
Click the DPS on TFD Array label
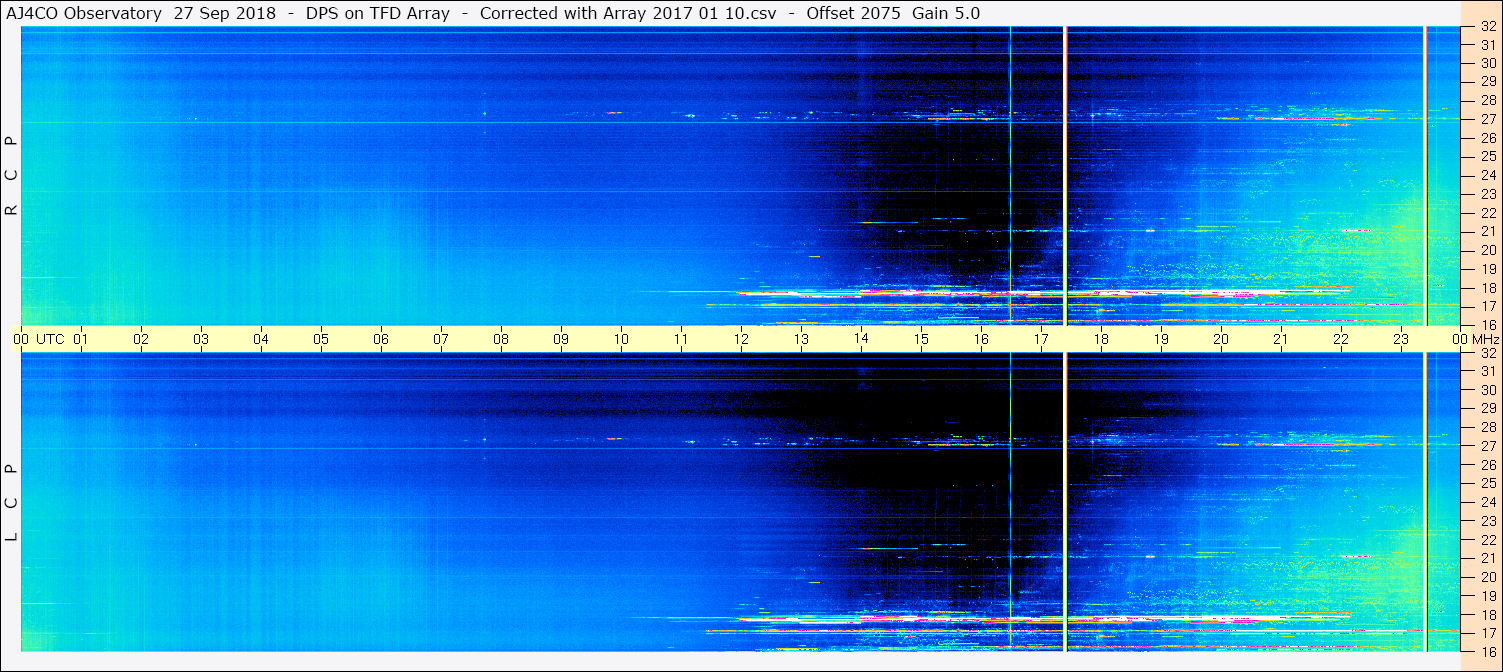pyautogui.click(x=379, y=13)
